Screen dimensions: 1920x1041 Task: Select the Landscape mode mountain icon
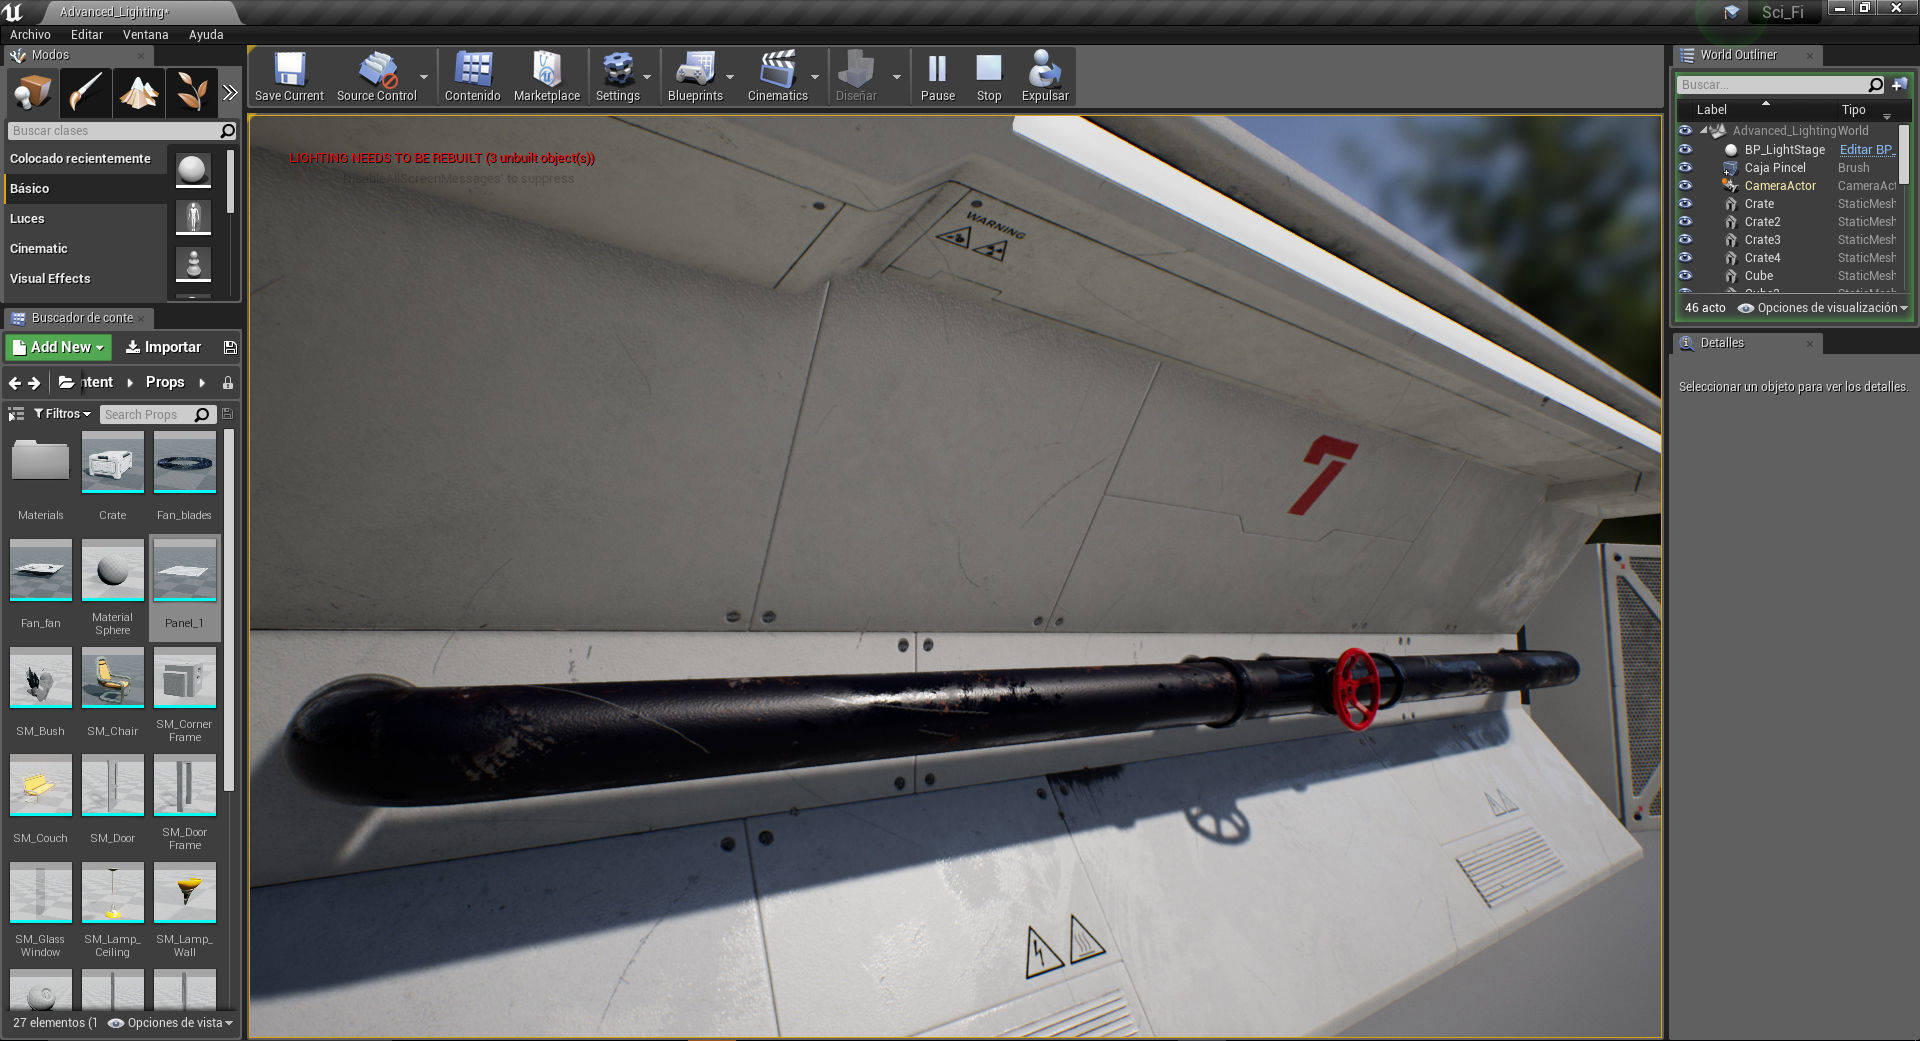click(x=139, y=92)
